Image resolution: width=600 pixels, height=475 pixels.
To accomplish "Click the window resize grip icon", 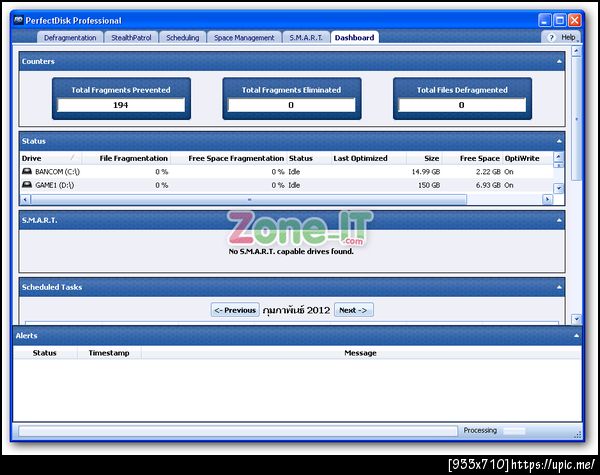I will point(577,434).
